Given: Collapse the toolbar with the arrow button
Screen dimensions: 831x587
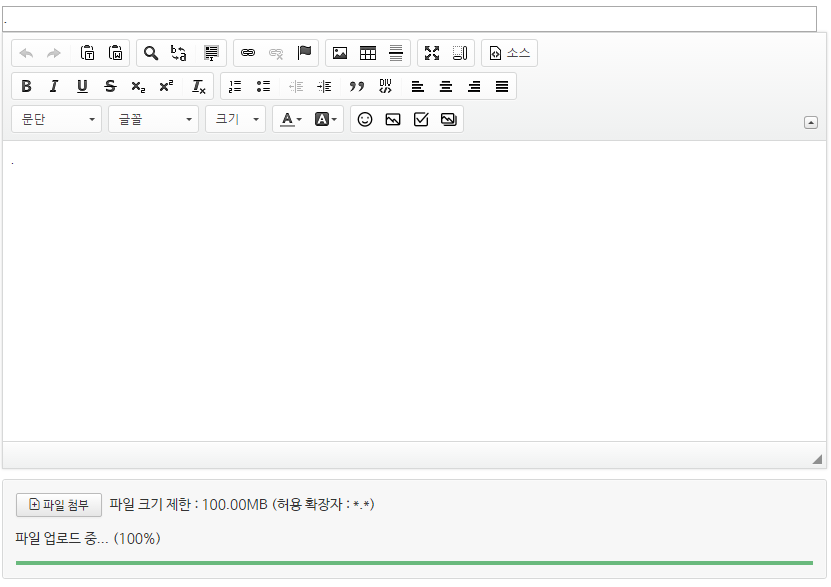Looking at the screenshot, I should [x=810, y=122].
